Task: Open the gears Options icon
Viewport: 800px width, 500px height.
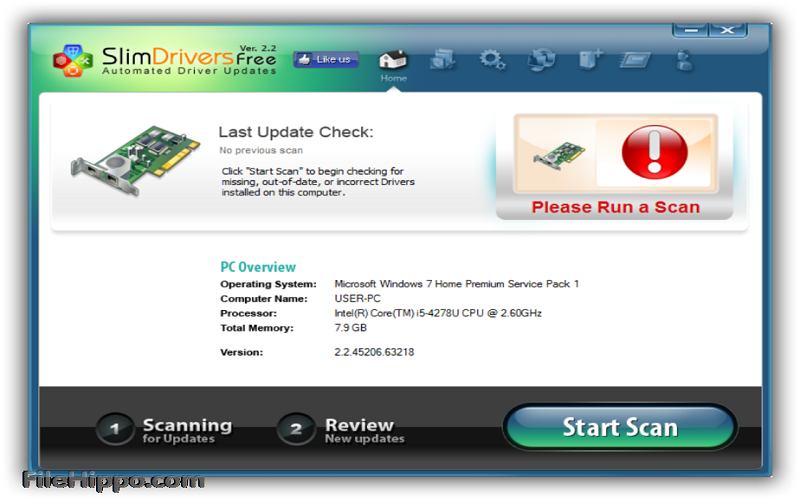Action: 492,59
